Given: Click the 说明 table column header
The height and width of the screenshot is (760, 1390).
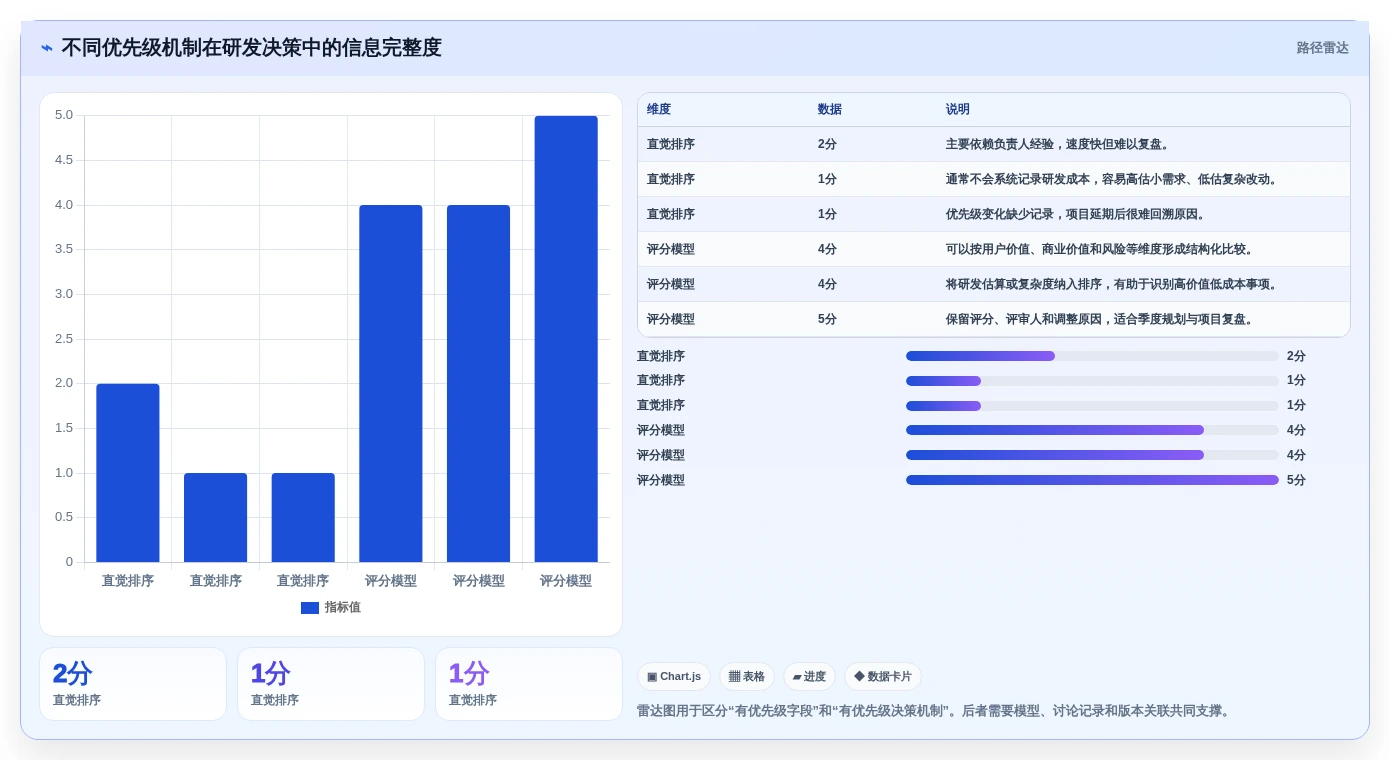Looking at the screenshot, I should click(x=958, y=110).
